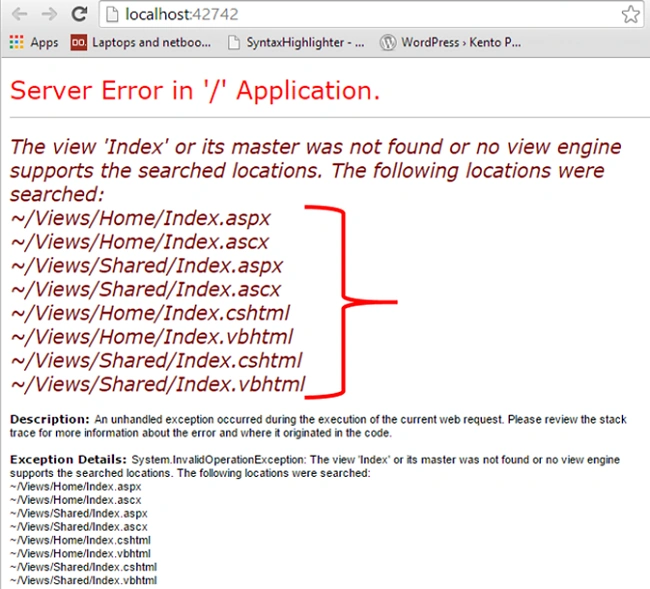Click the small ~/Views/Home/Index.ascx line

point(75,500)
